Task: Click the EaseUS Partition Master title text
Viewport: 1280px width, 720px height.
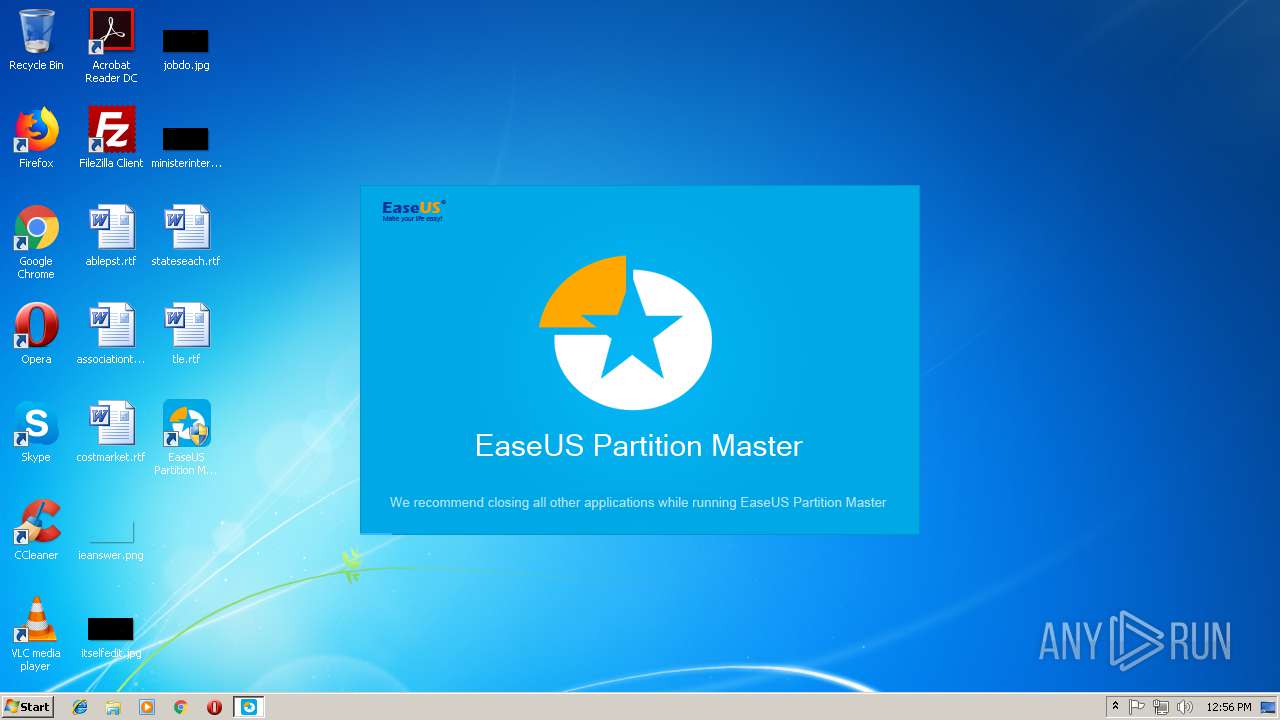Action: coord(639,445)
